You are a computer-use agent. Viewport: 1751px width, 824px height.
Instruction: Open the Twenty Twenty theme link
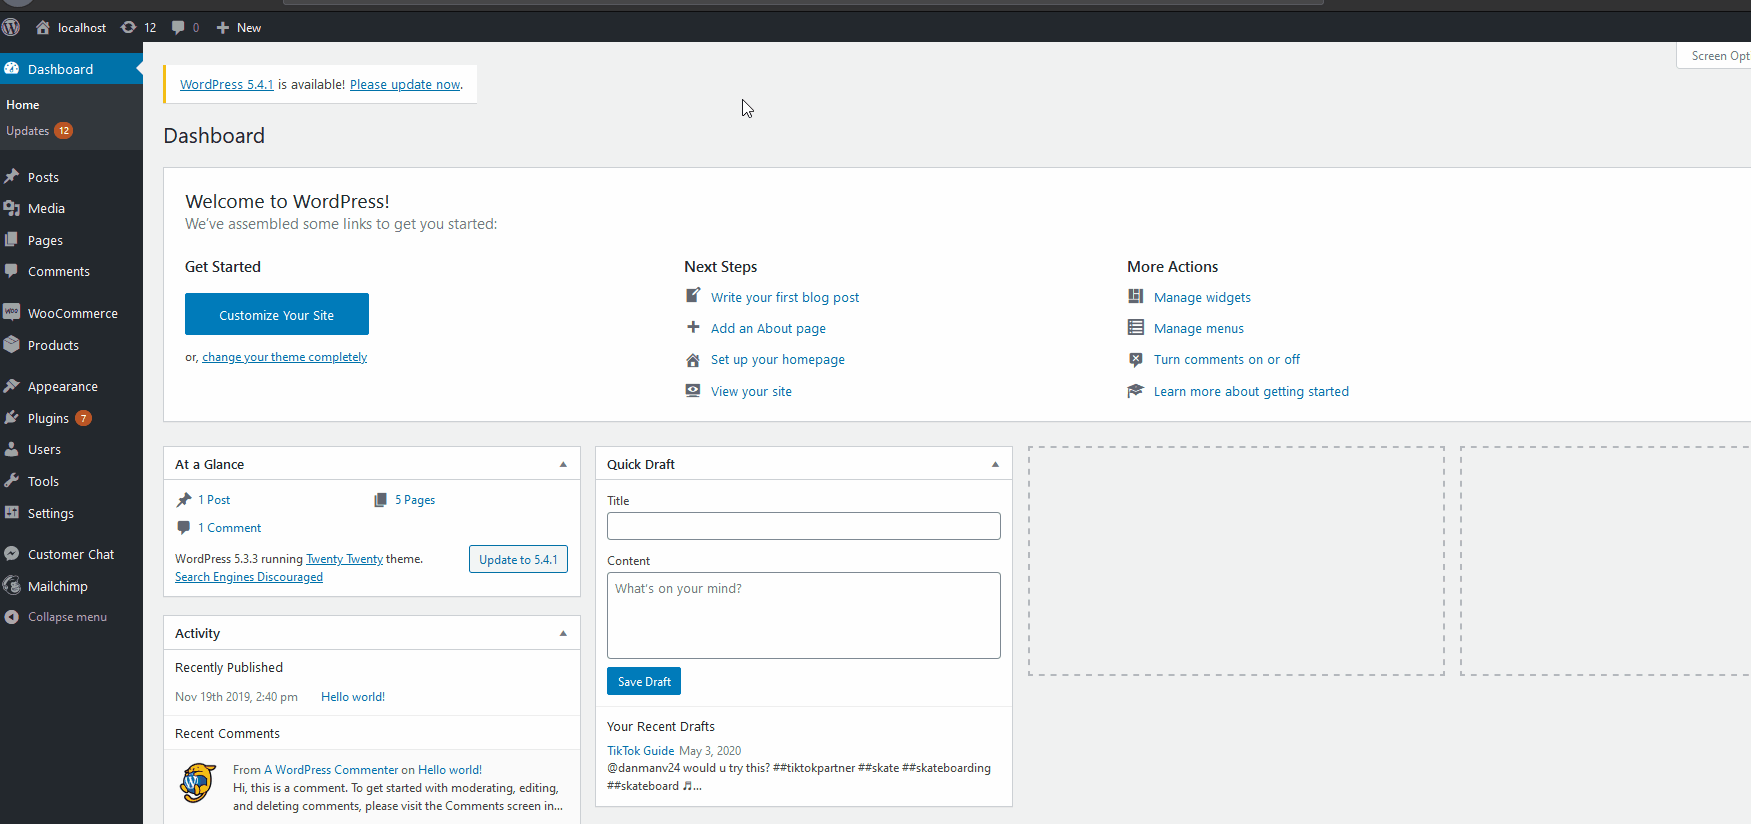pos(344,559)
